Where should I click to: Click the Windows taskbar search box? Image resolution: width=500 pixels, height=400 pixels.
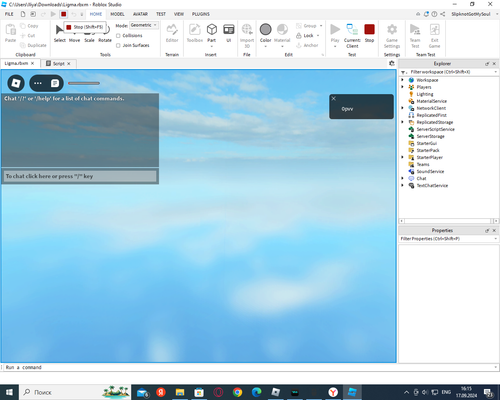point(75,392)
